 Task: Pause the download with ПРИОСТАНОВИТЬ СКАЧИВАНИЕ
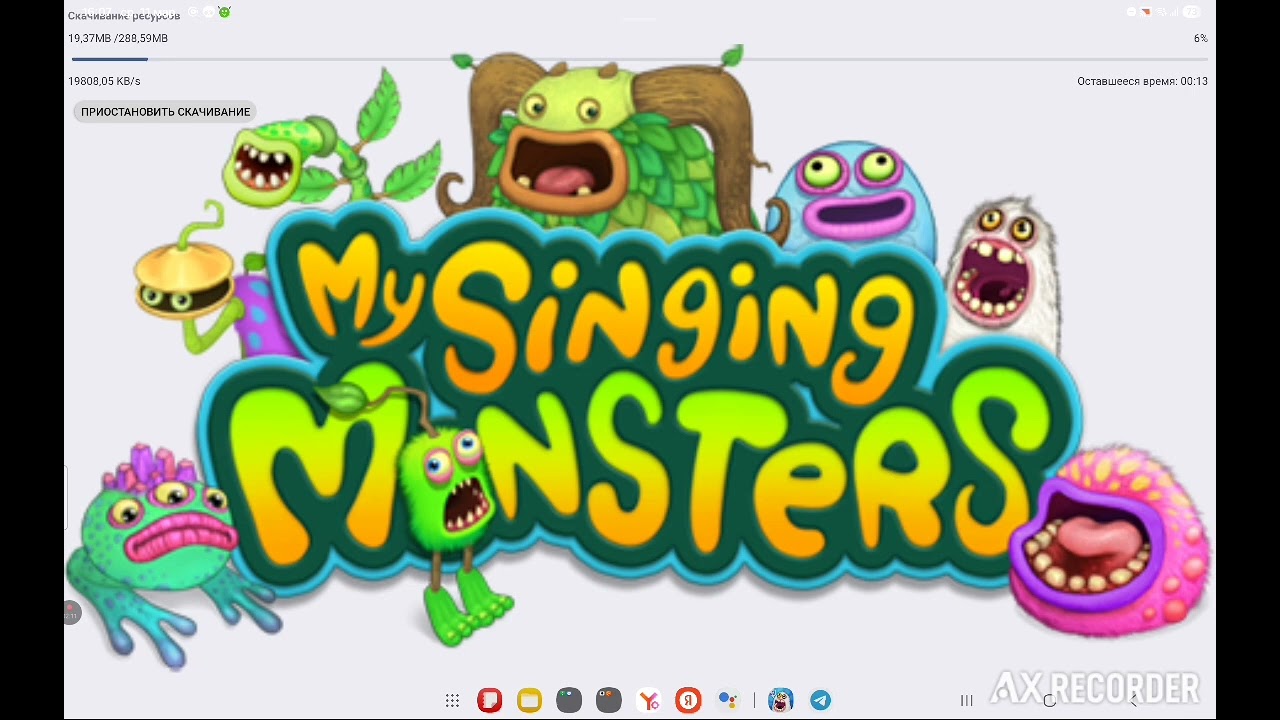click(x=165, y=112)
